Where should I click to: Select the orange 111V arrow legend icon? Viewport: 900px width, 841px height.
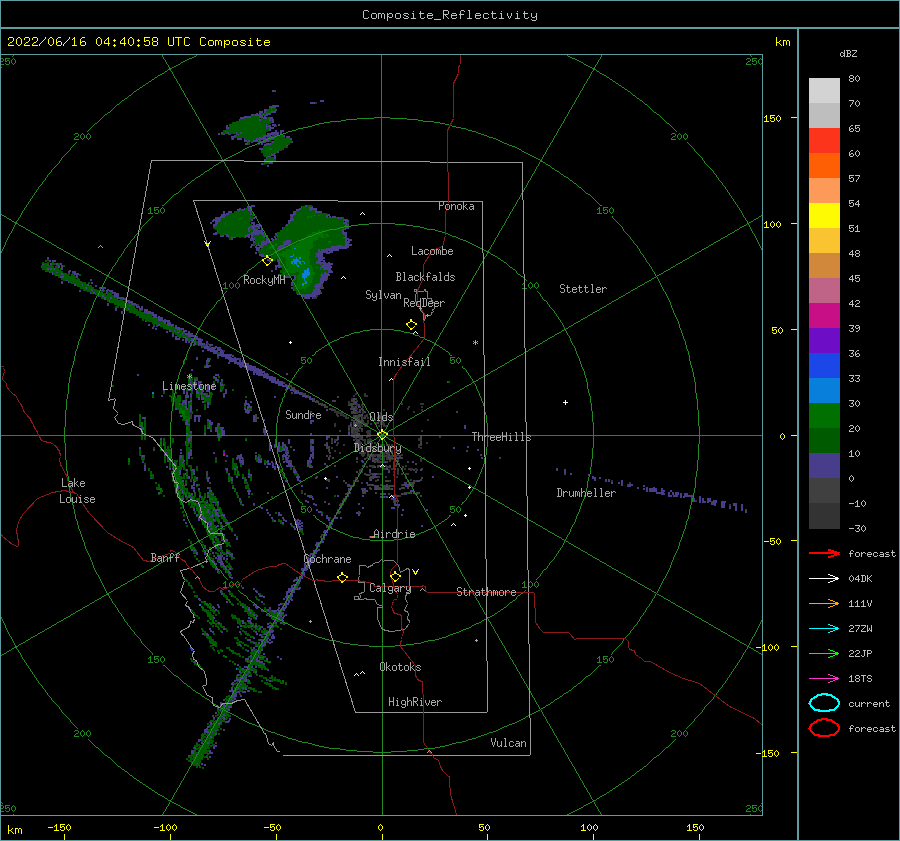[x=824, y=603]
